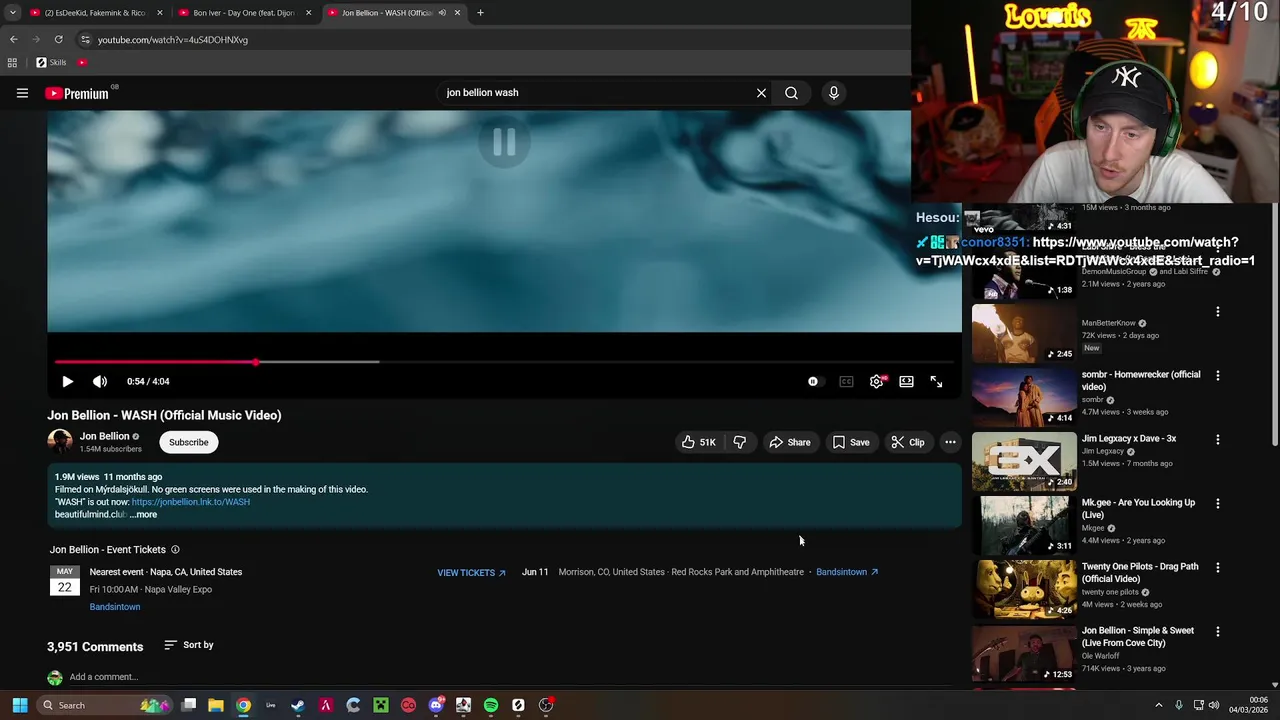Image resolution: width=1280 pixels, height=720 pixels.
Task: Open options menu for ManBetterKnow video
Action: (x=1218, y=312)
